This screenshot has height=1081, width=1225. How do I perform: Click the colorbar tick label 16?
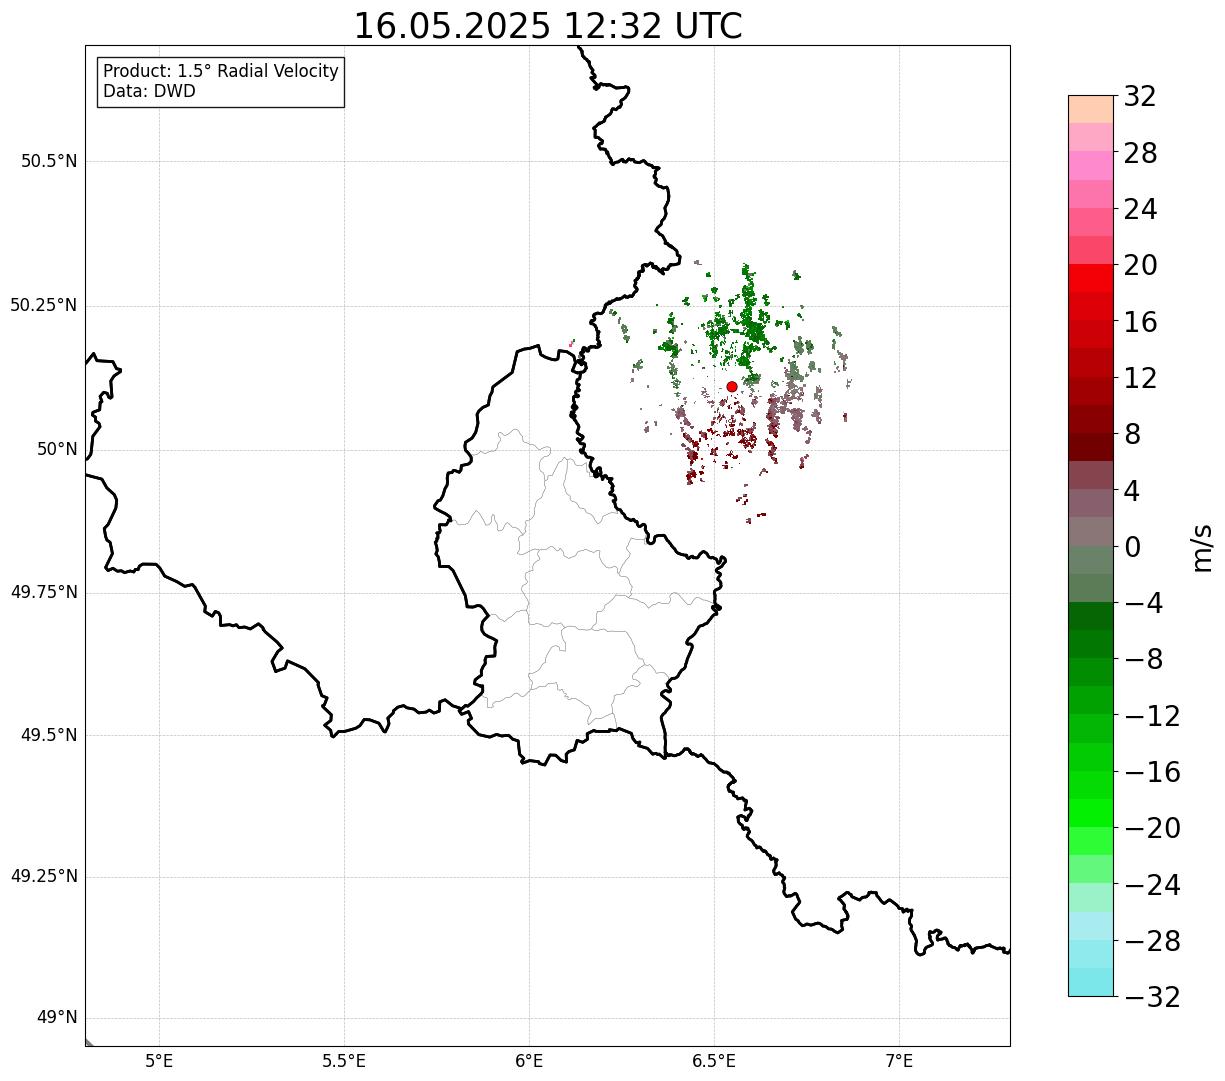[x=1140, y=322]
